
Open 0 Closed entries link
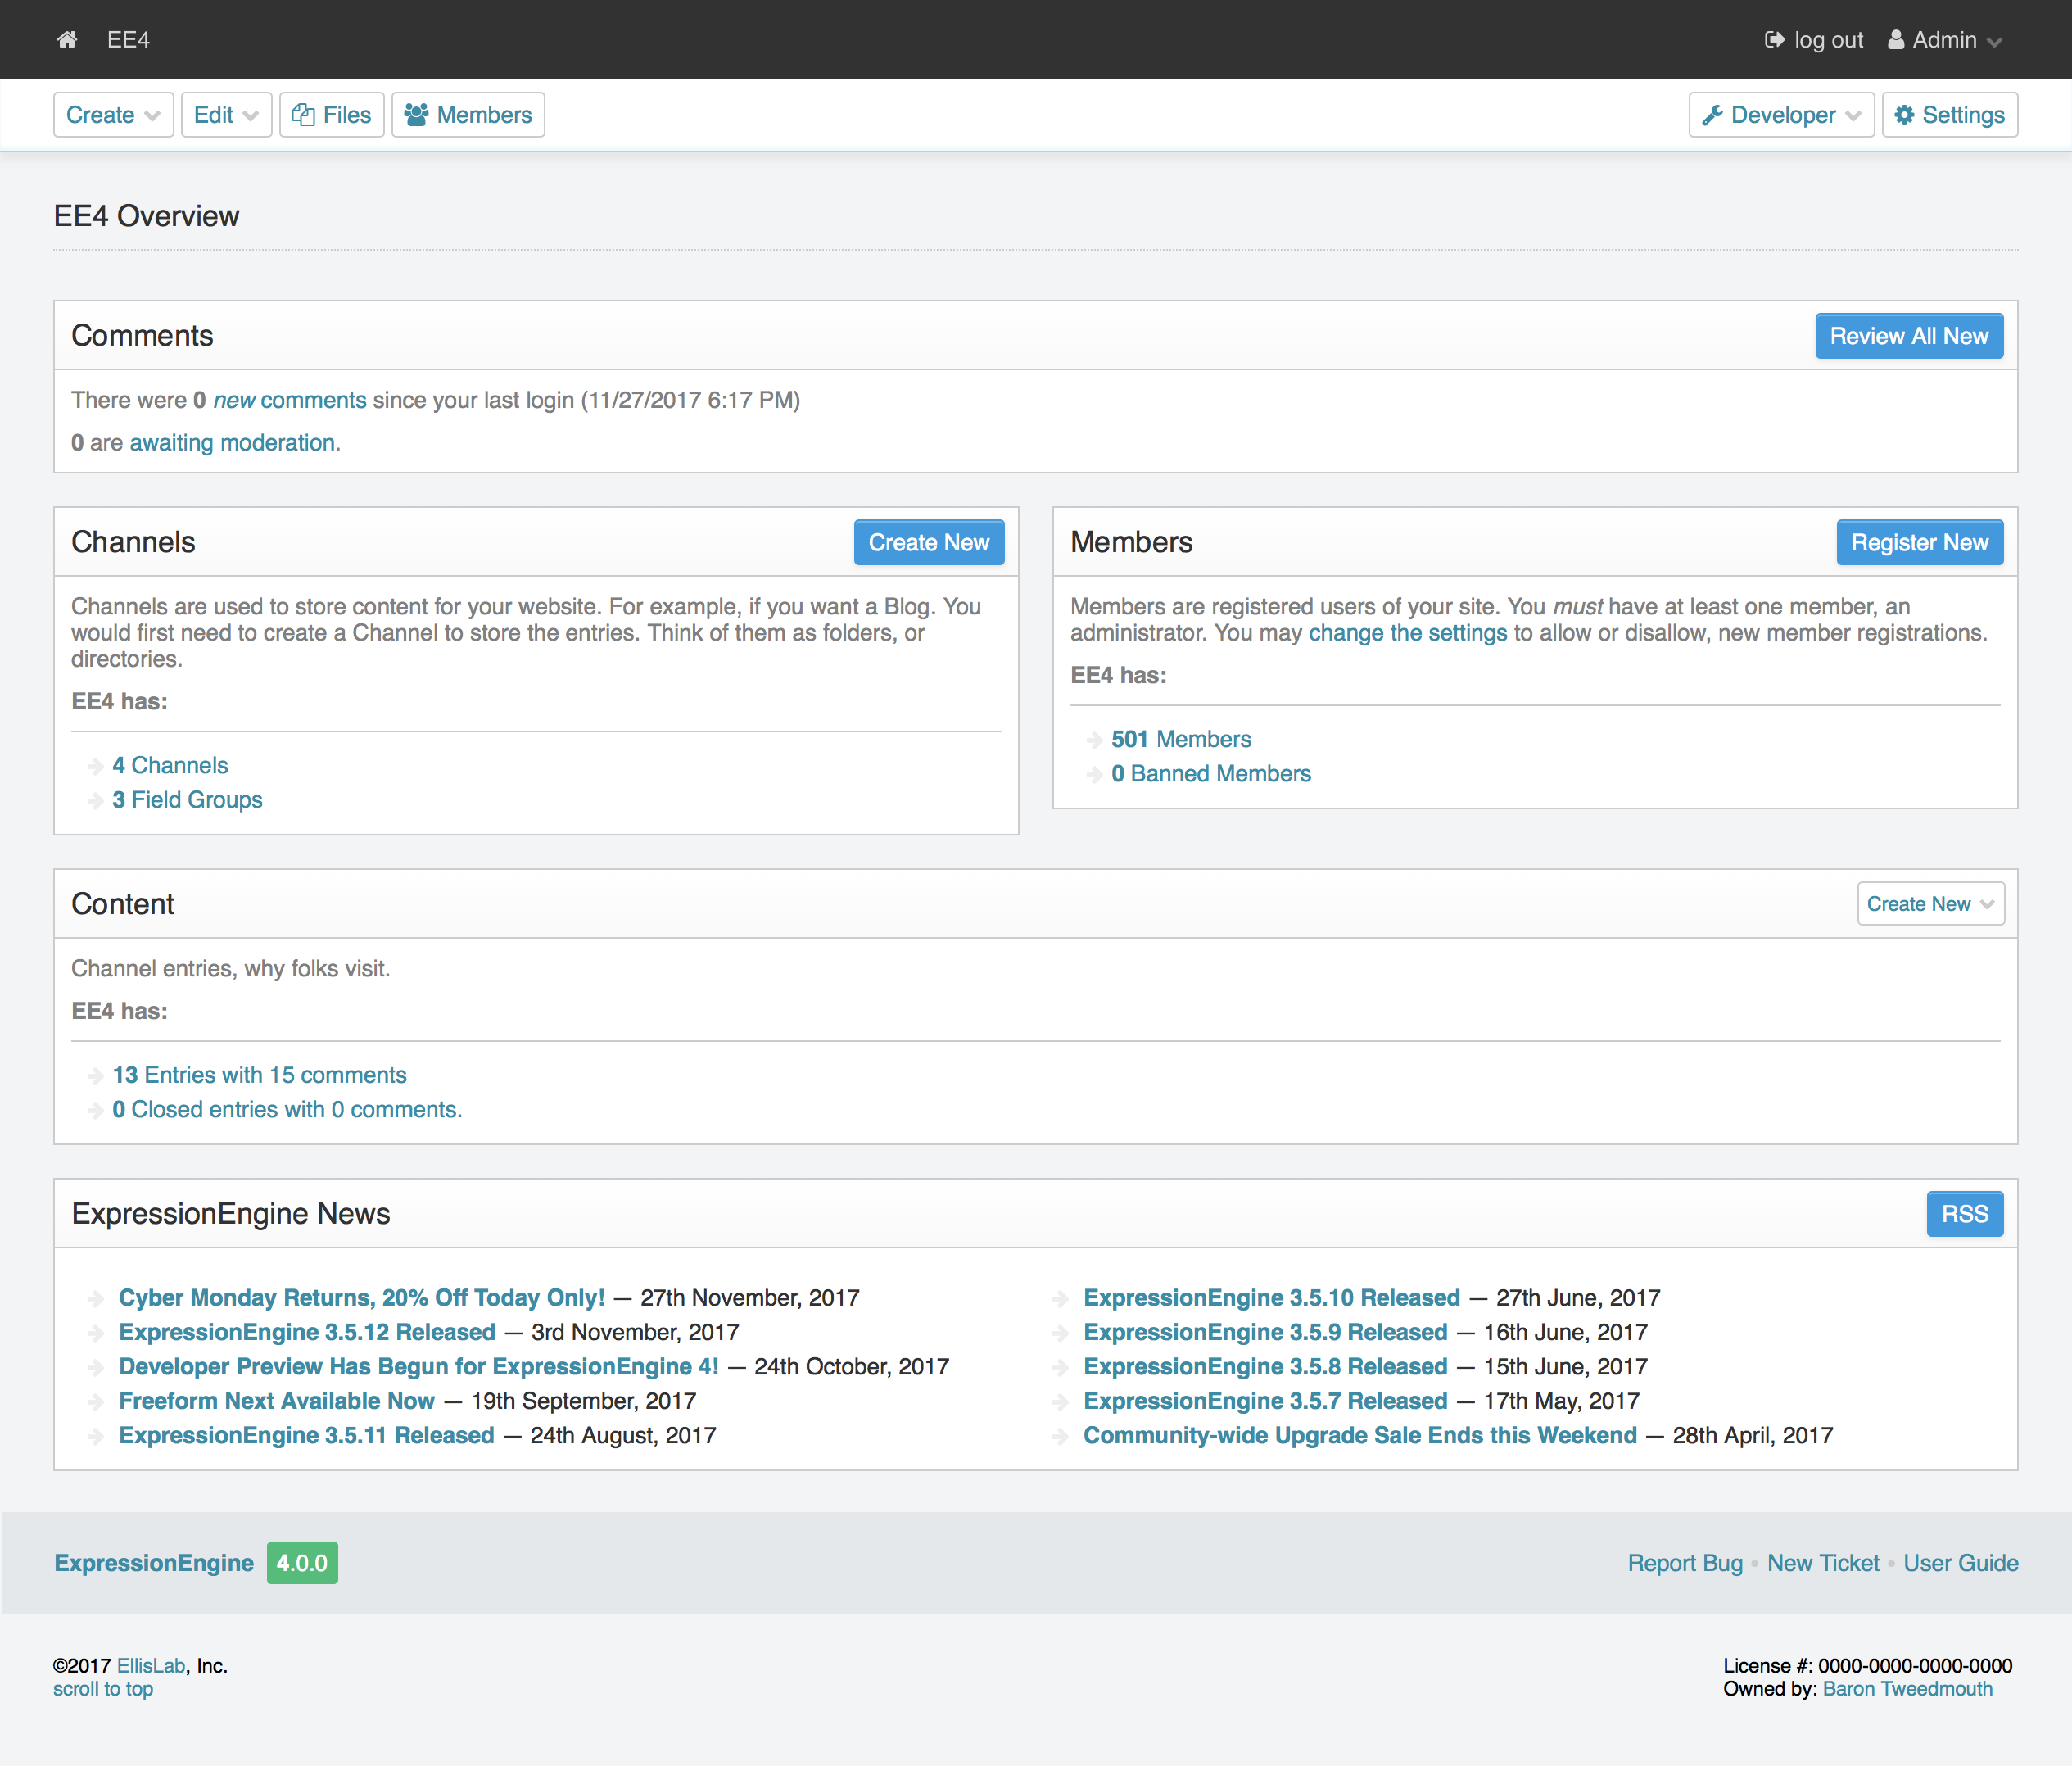pyautogui.click(x=287, y=1110)
